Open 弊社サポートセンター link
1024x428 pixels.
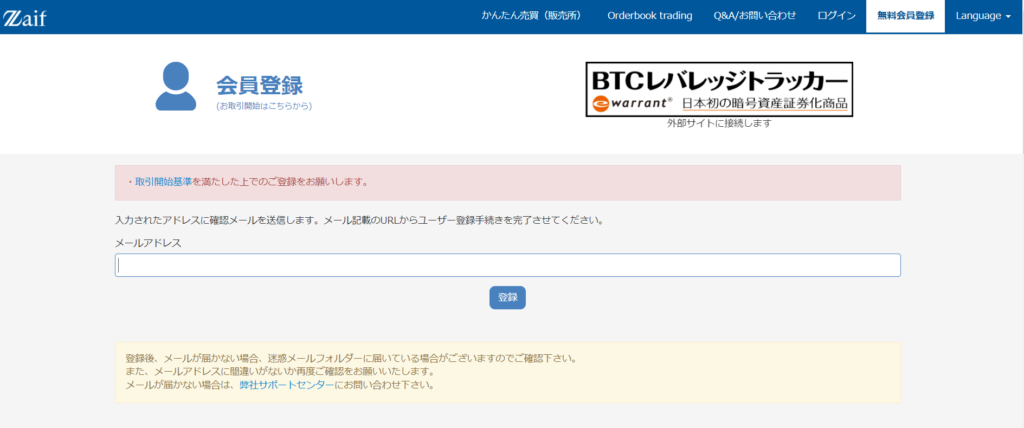(287, 384)
